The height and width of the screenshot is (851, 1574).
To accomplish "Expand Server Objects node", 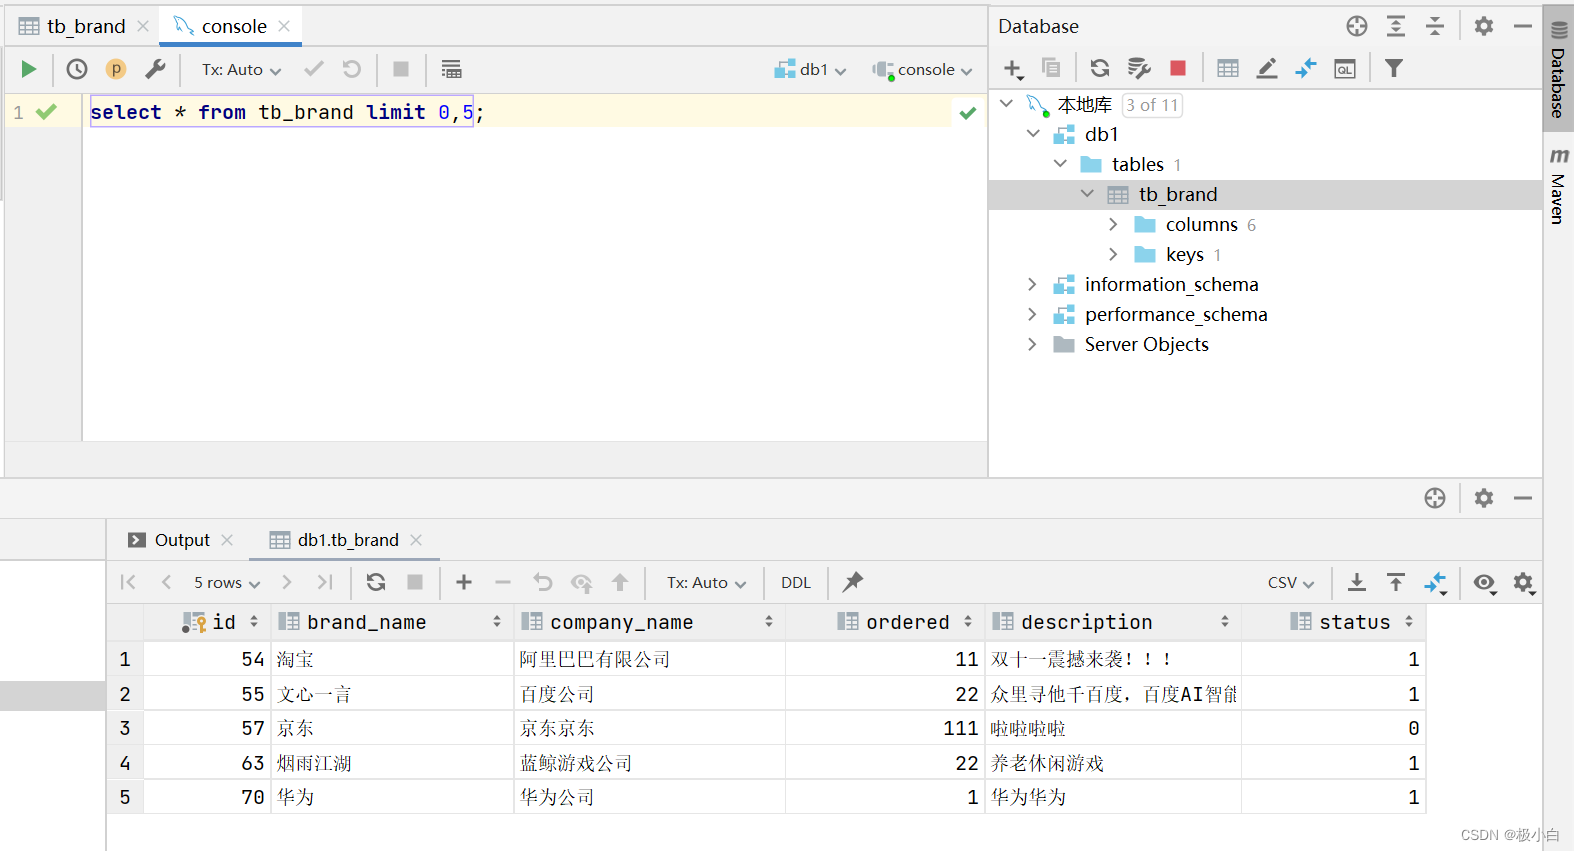I will pyautogui.click(x=1032, y=344).
